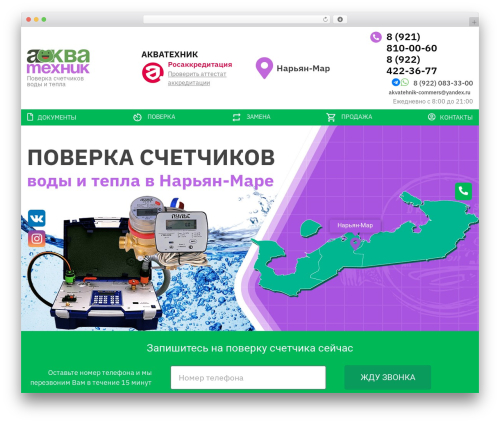The width and height of the screenshot is (500, 423).
Task: Click the green region map graphic
Action: [365, 245]
